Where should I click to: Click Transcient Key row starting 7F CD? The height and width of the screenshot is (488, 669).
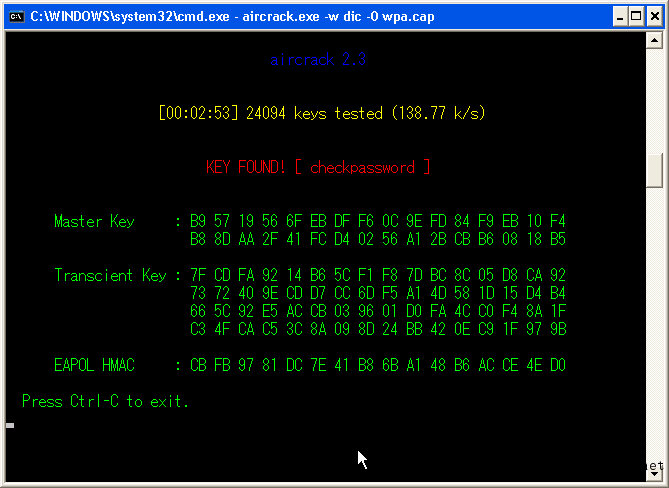(378, 275)
